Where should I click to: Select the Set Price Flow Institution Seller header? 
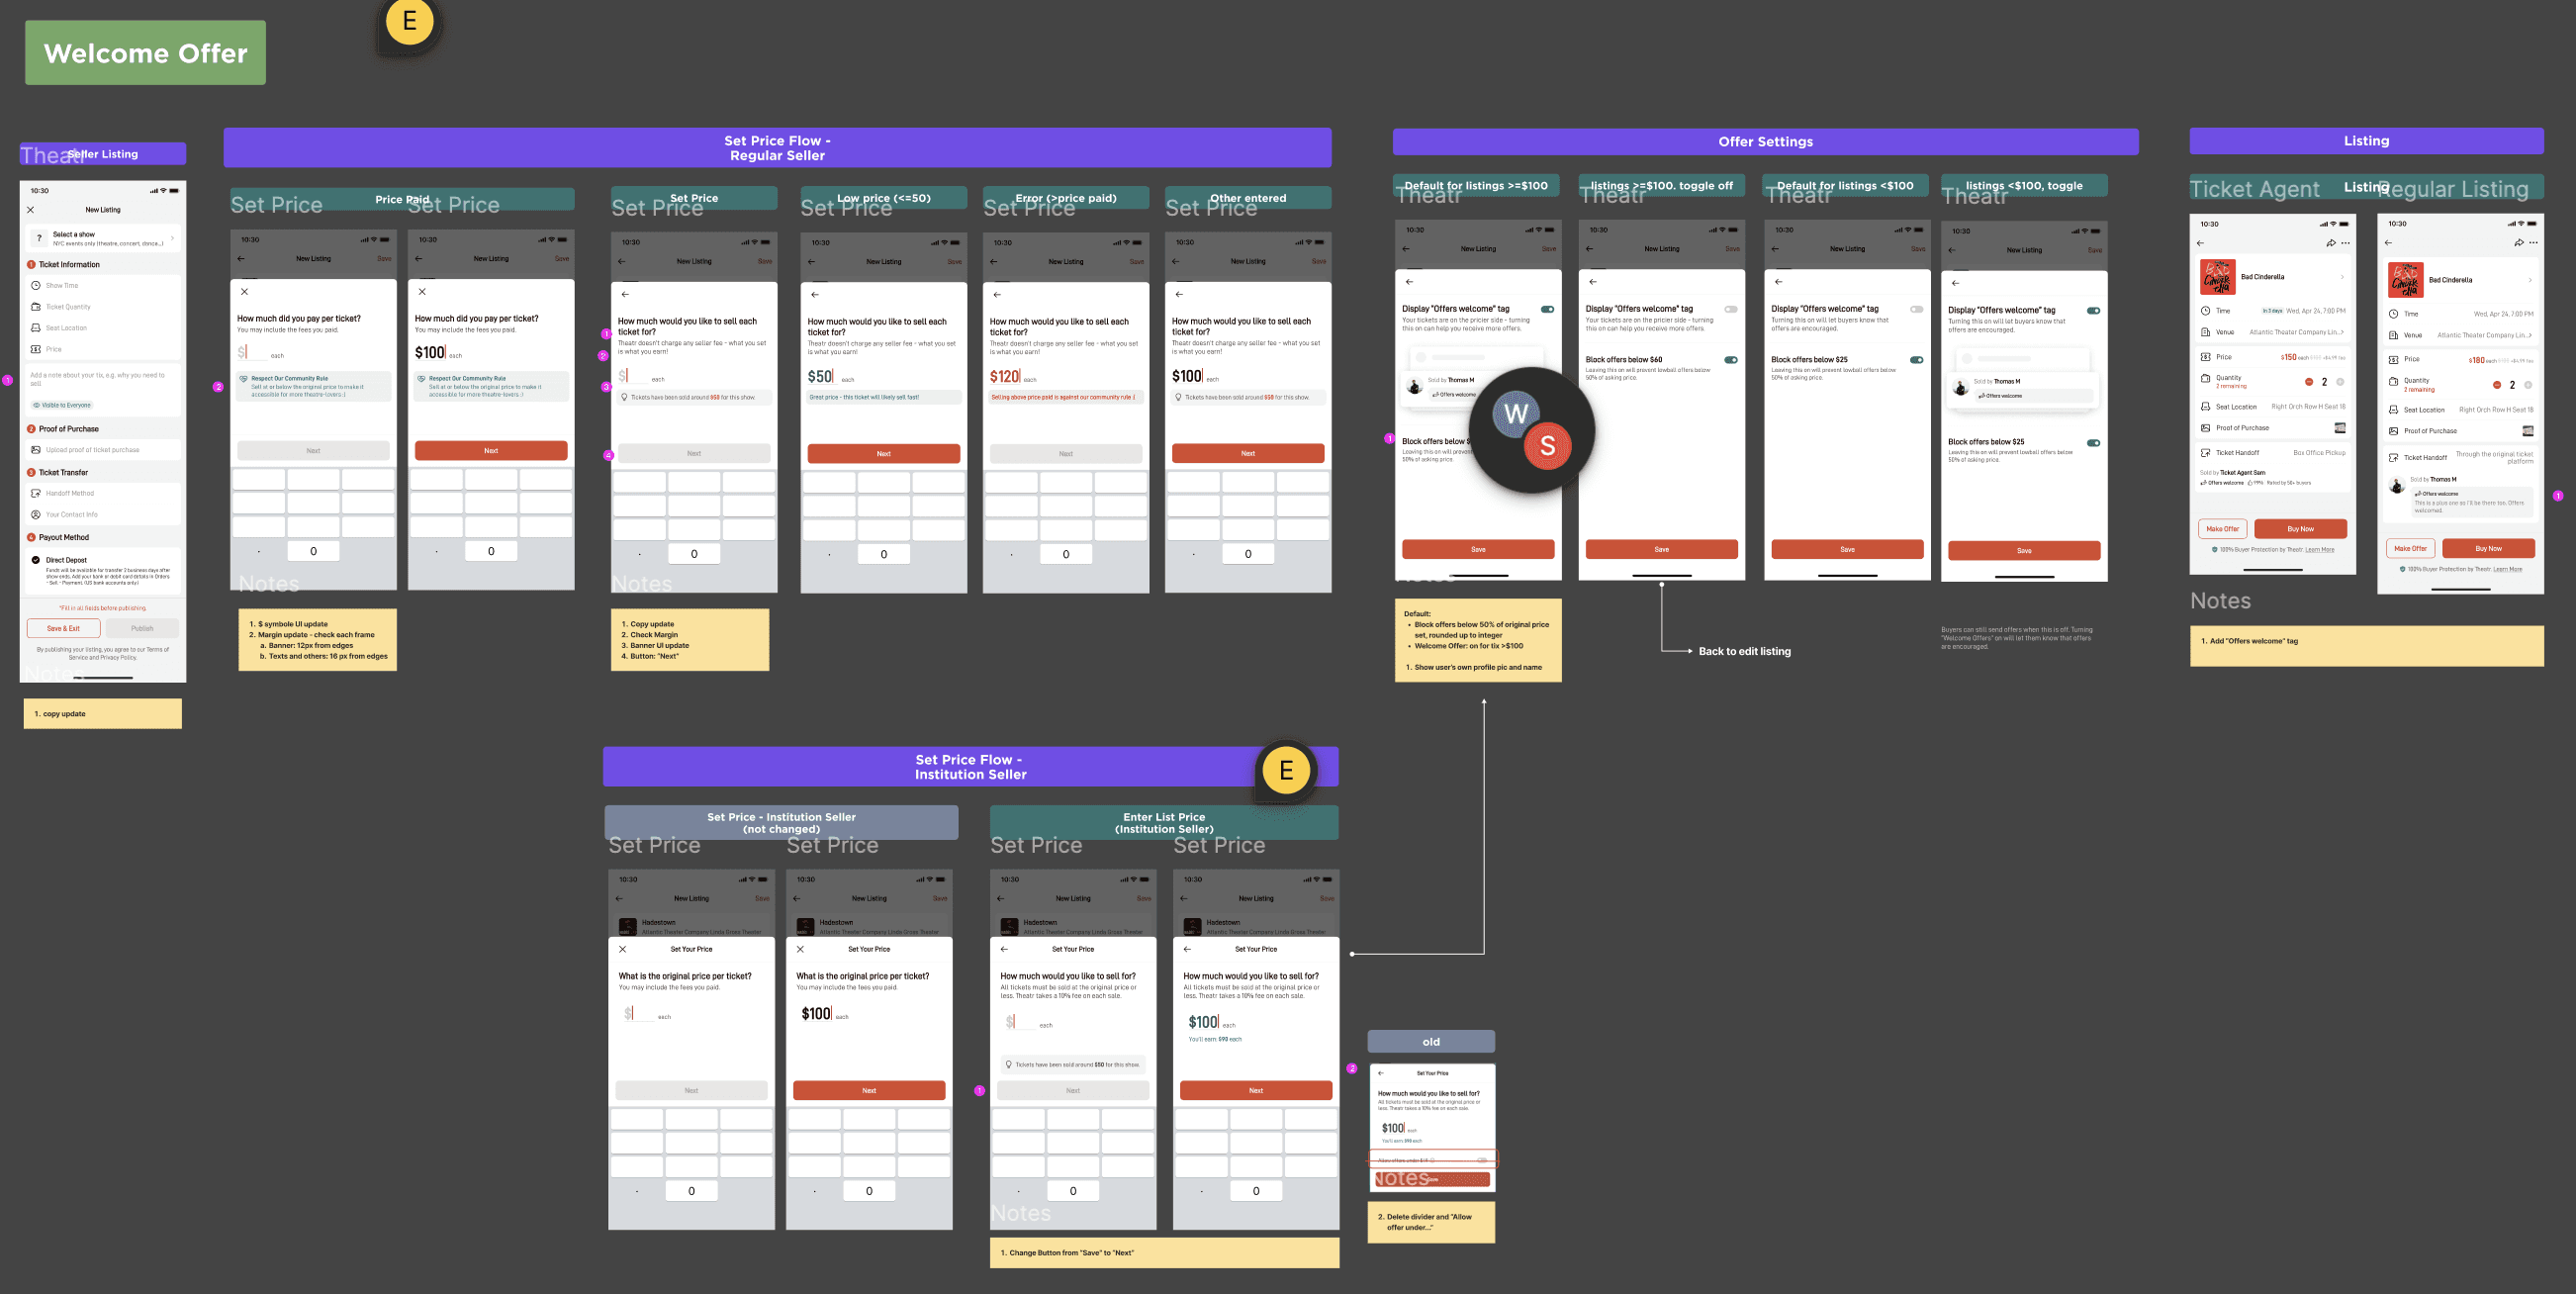[x=970, y=767]
